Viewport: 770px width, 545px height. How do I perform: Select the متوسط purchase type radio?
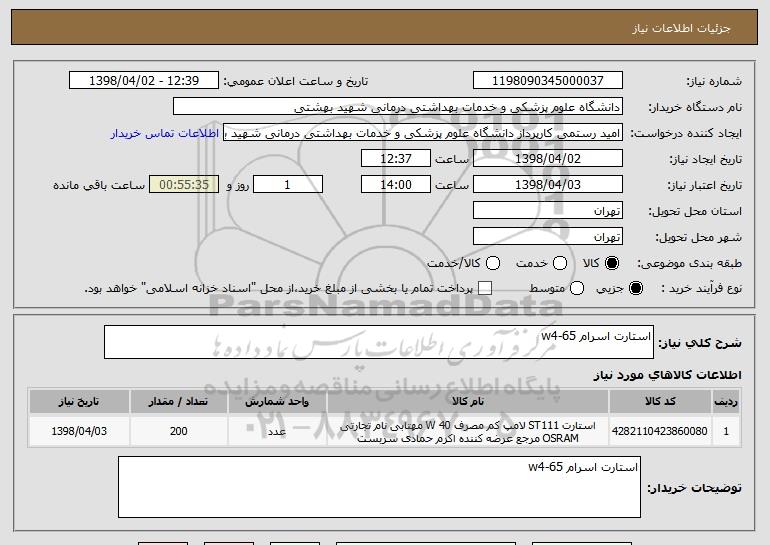click(577, 288)
